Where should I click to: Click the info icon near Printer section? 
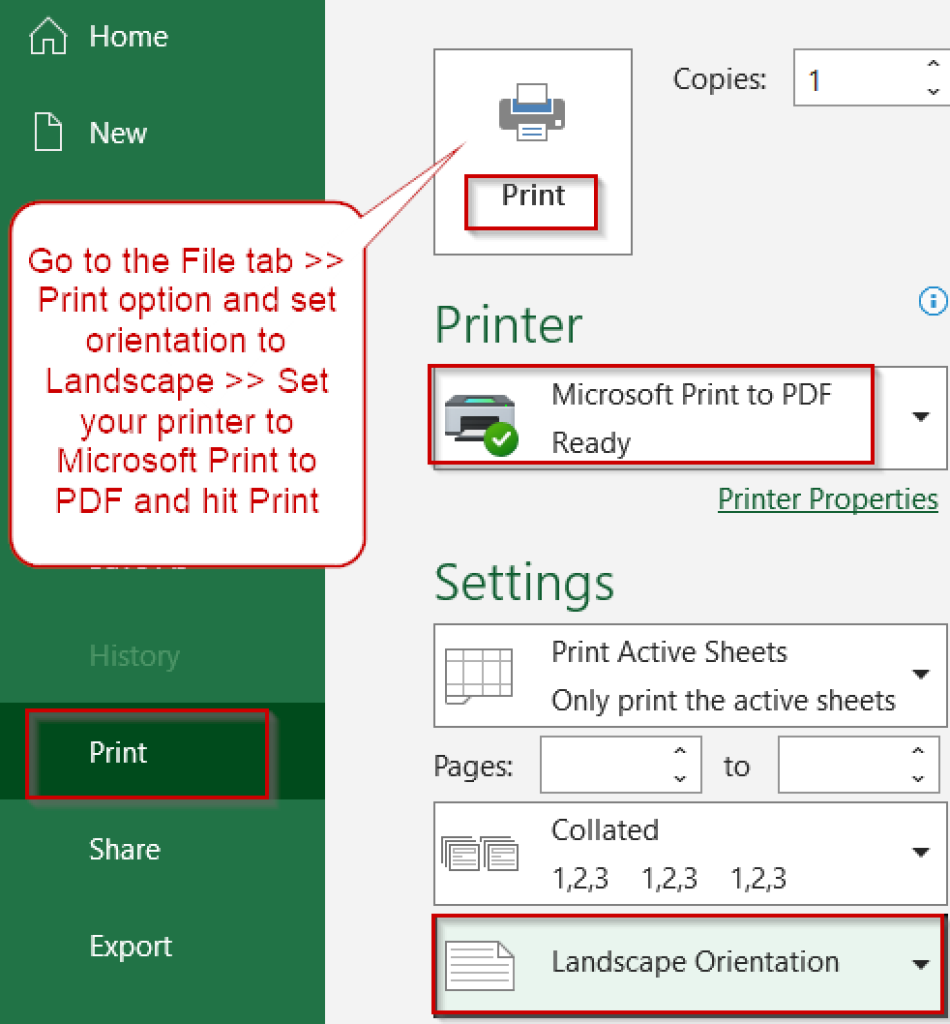tap(933, 301)
